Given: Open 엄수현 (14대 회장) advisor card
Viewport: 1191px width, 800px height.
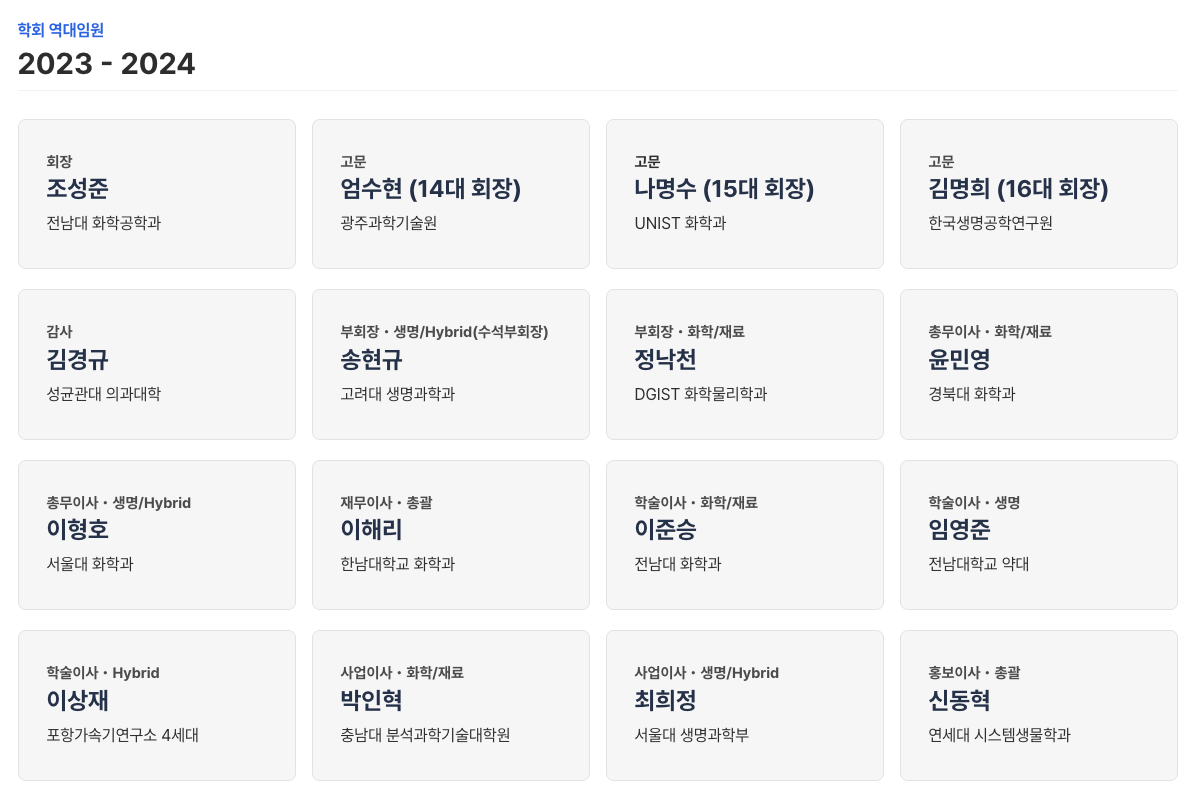Looking at the screenshot, I should coord(451,194).
